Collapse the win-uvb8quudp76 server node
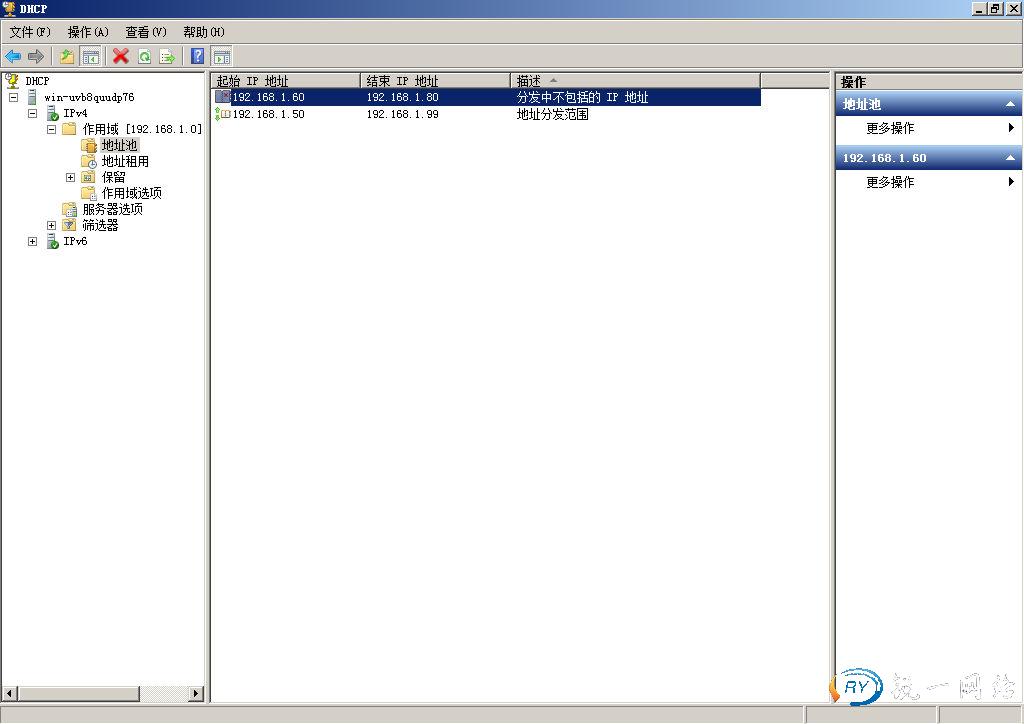Viewport: 1024px width, 724px height. [14, 98]
